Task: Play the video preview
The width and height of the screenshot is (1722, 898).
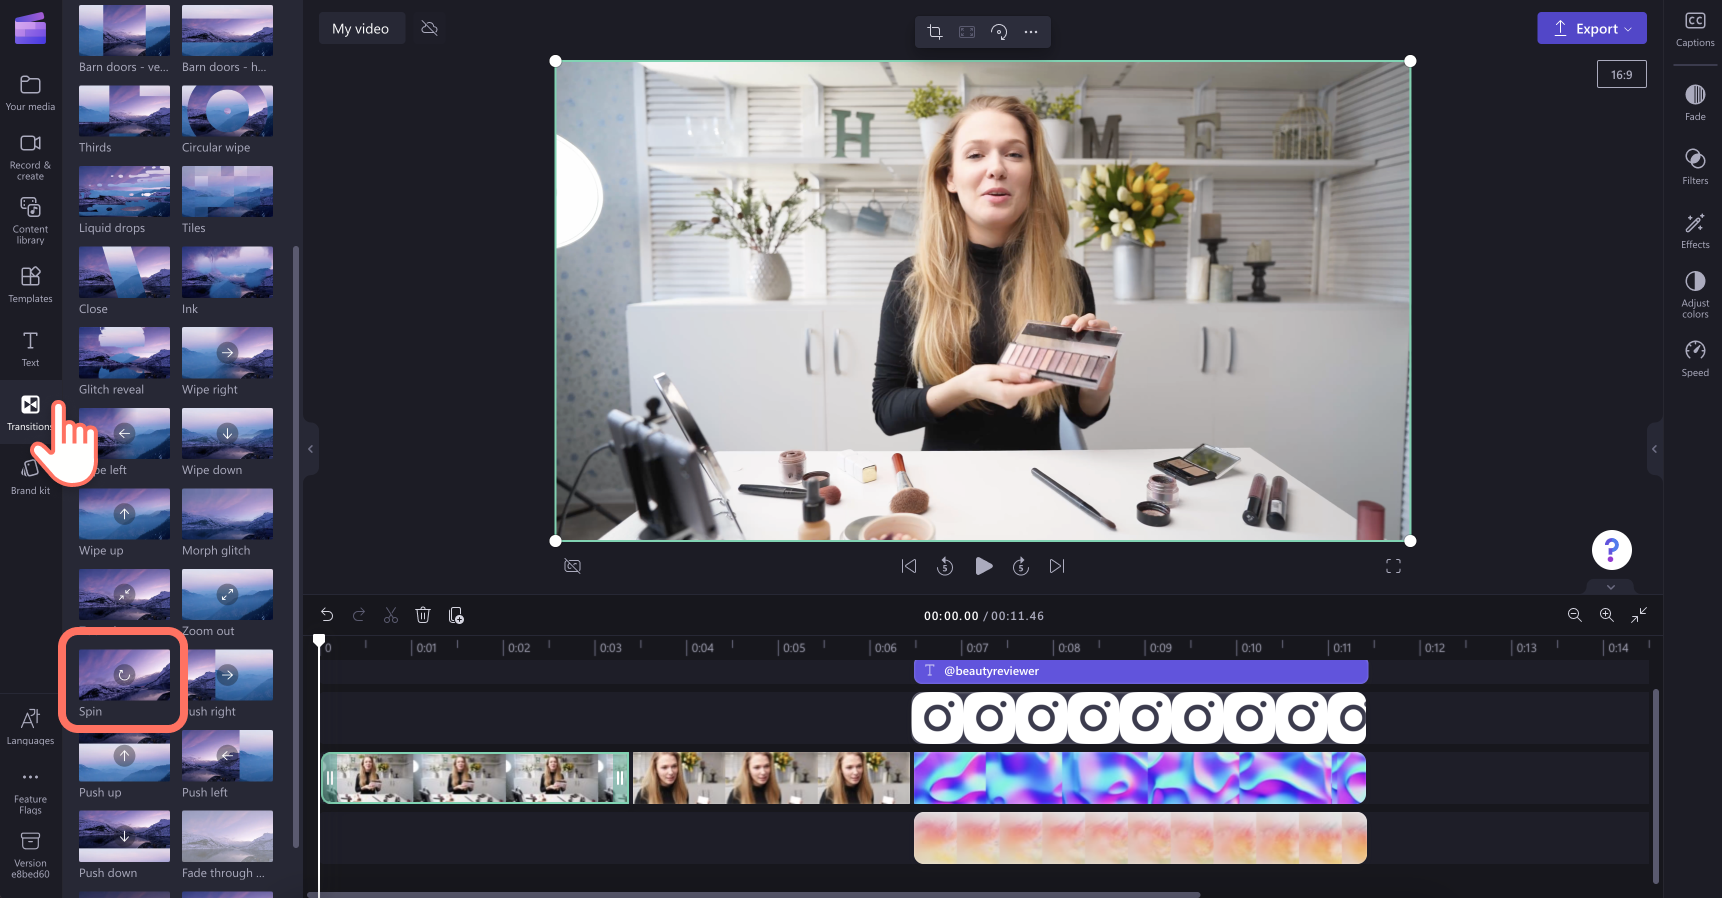Action: pos(984,566)
